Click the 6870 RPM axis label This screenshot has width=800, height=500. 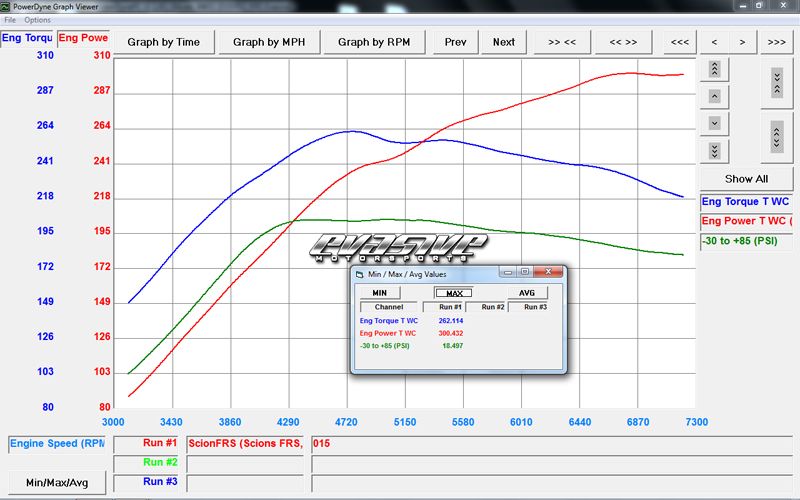638,422
